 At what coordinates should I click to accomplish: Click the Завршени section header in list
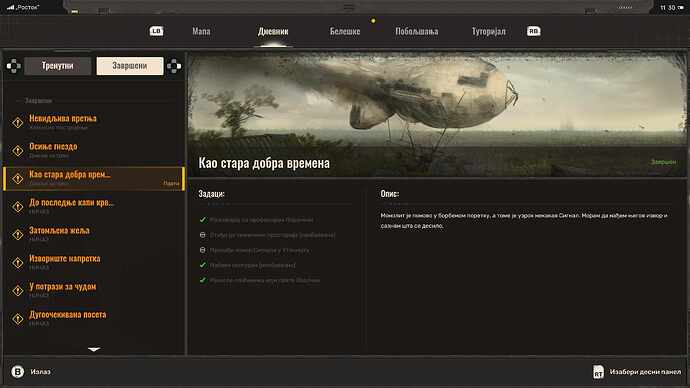click(38, 101)
